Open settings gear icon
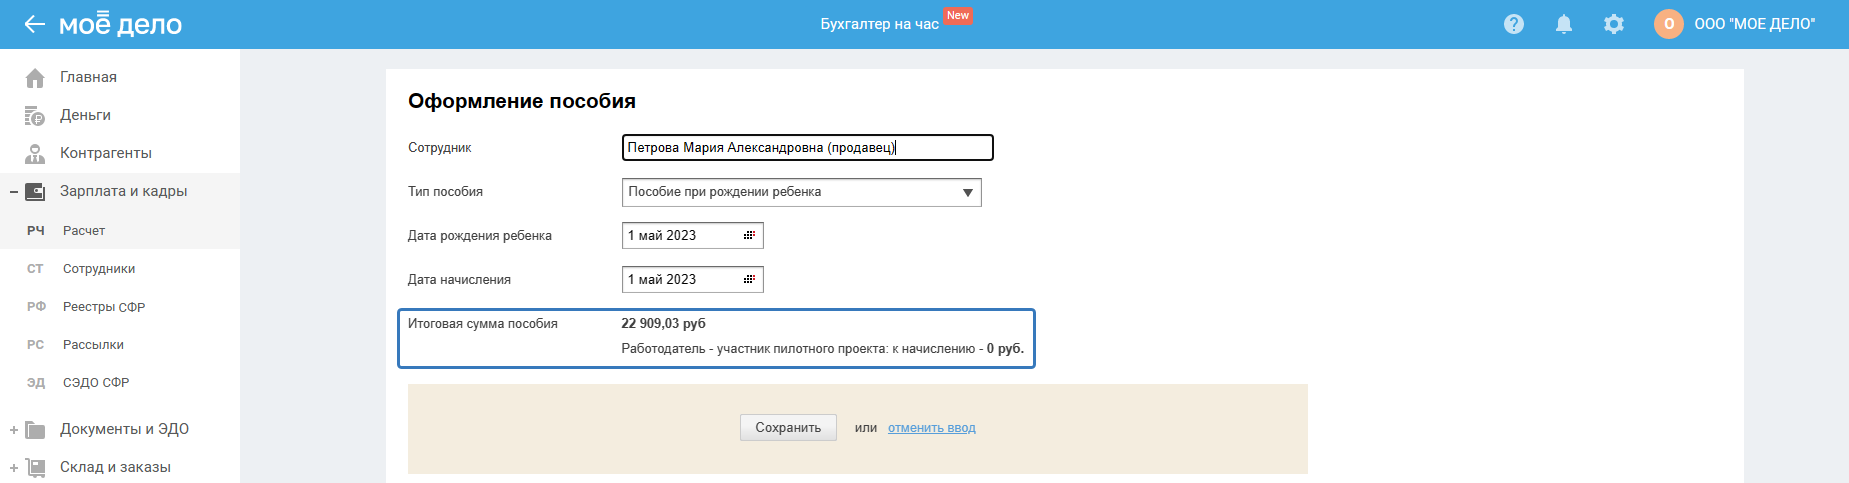Viewport: 1849px width, 483px height. (x=1614, y=24)
